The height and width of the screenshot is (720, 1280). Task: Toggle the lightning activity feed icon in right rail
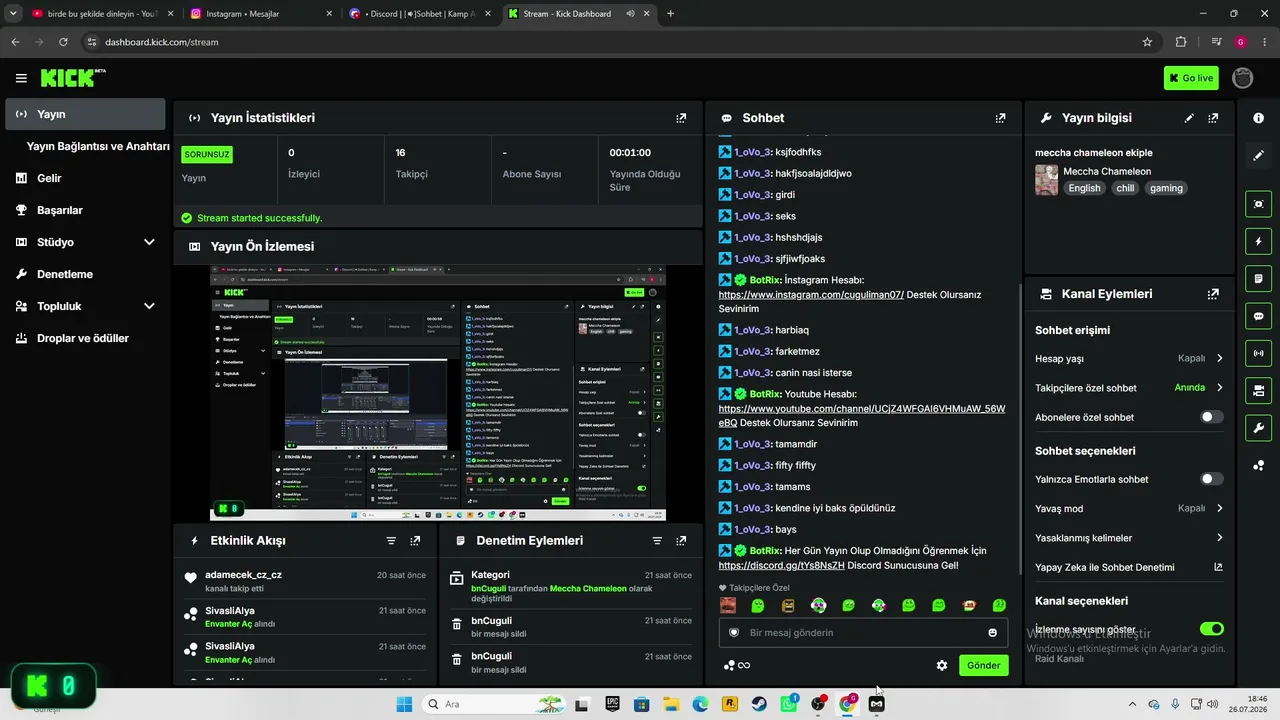(1258, 241)
